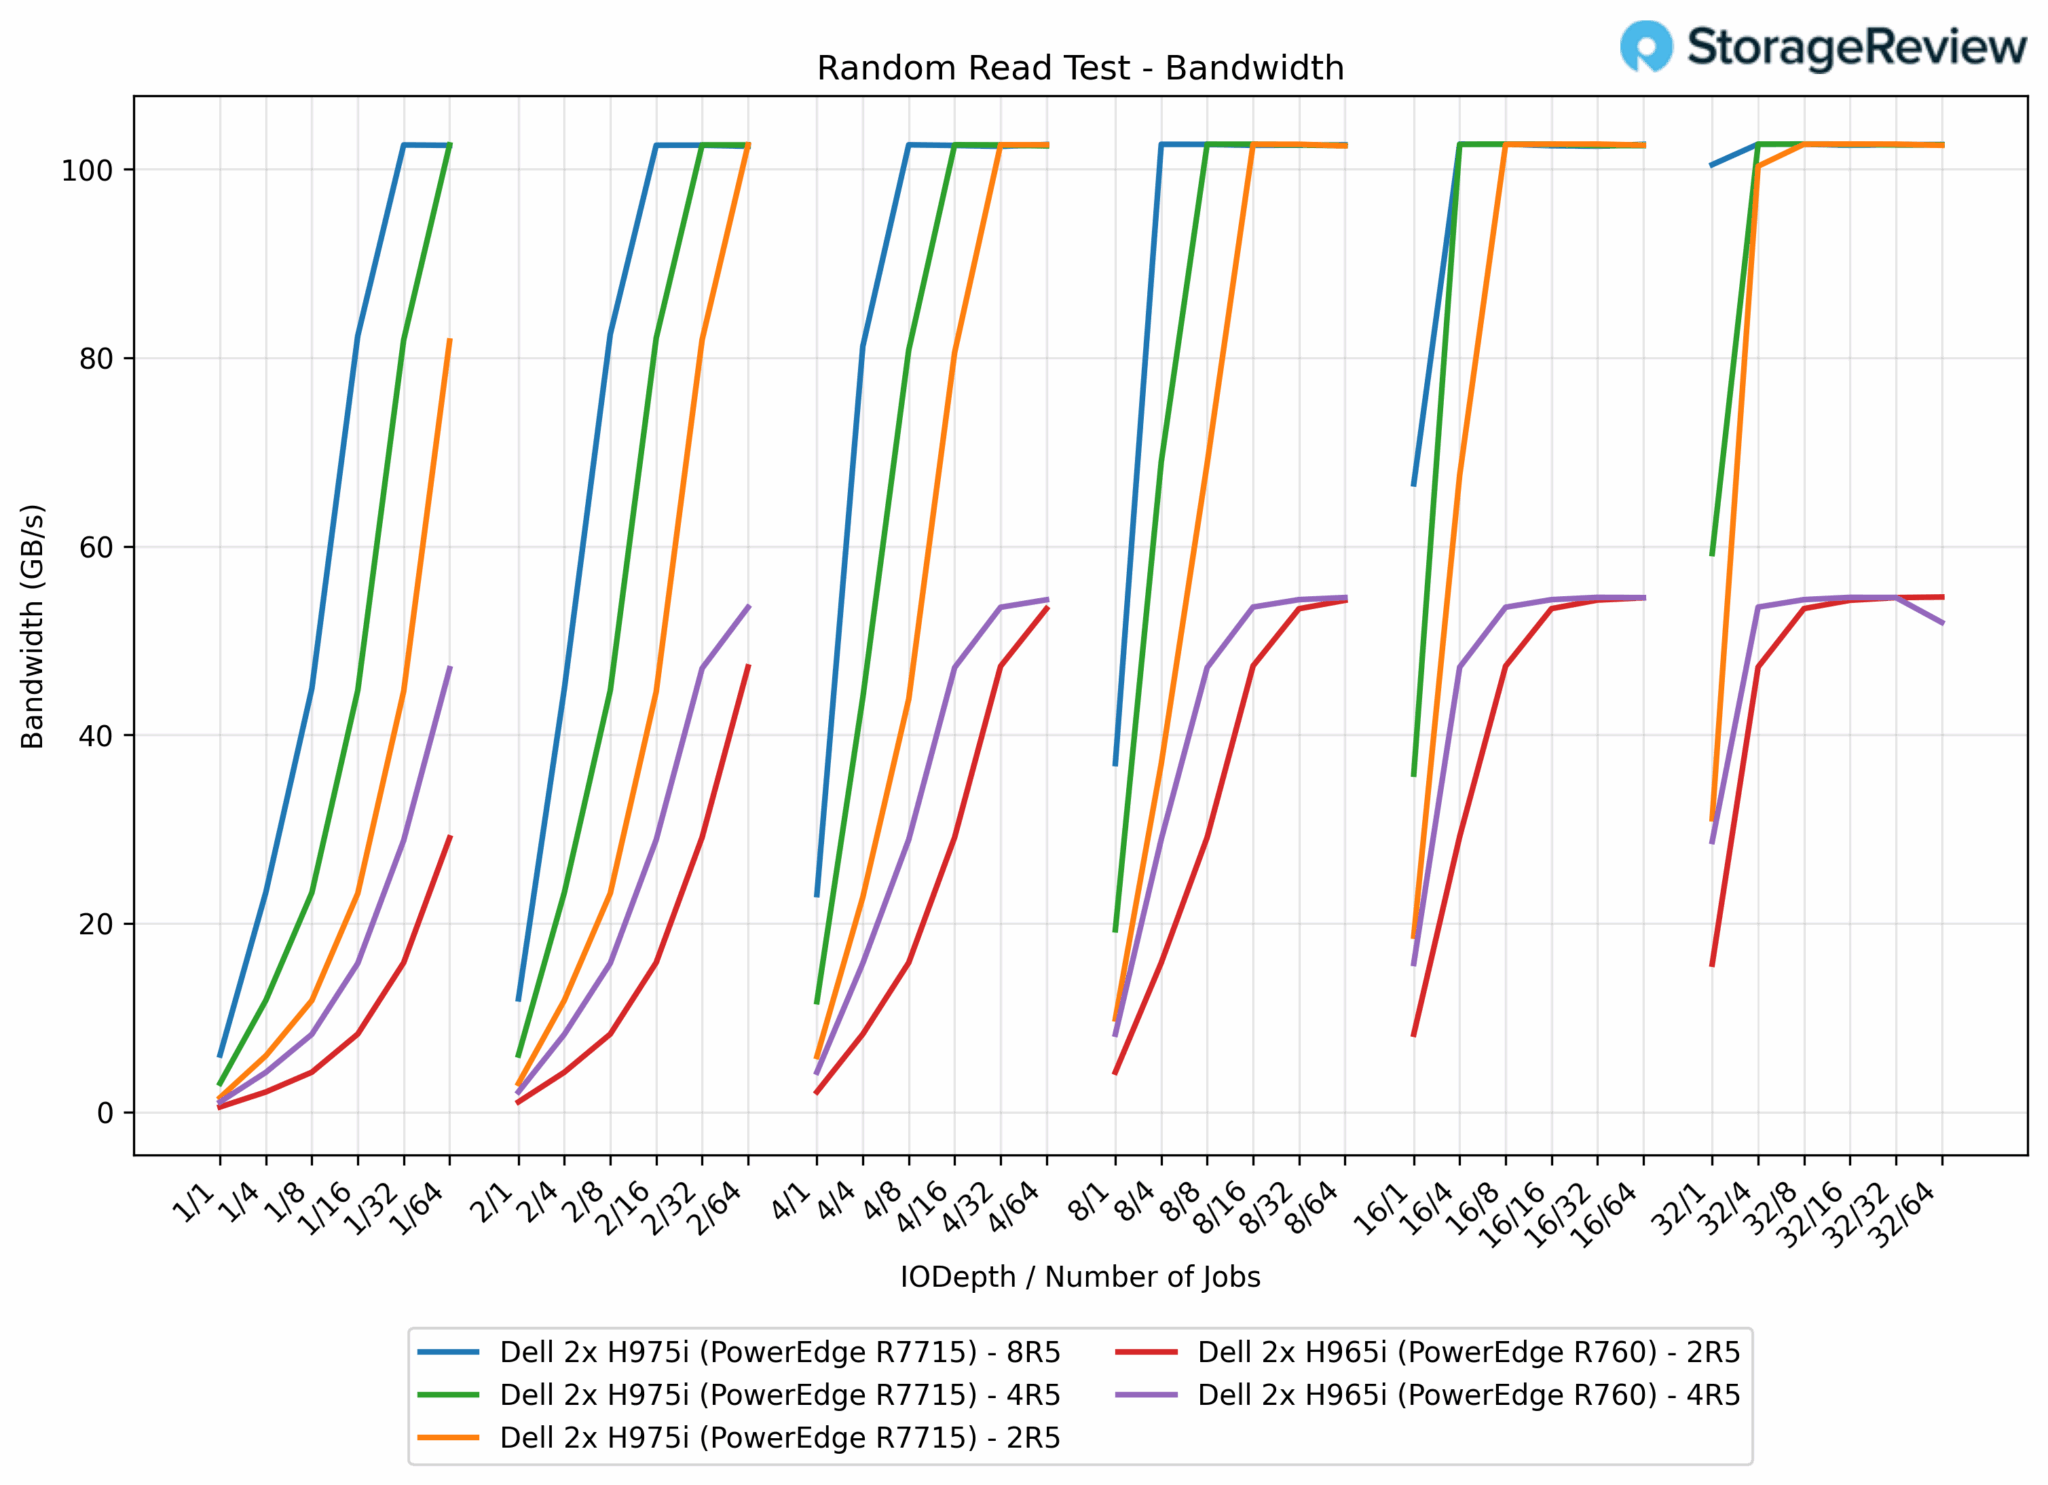
Task: Click the Random Read Test chart title
Action: pos(1080,68)
